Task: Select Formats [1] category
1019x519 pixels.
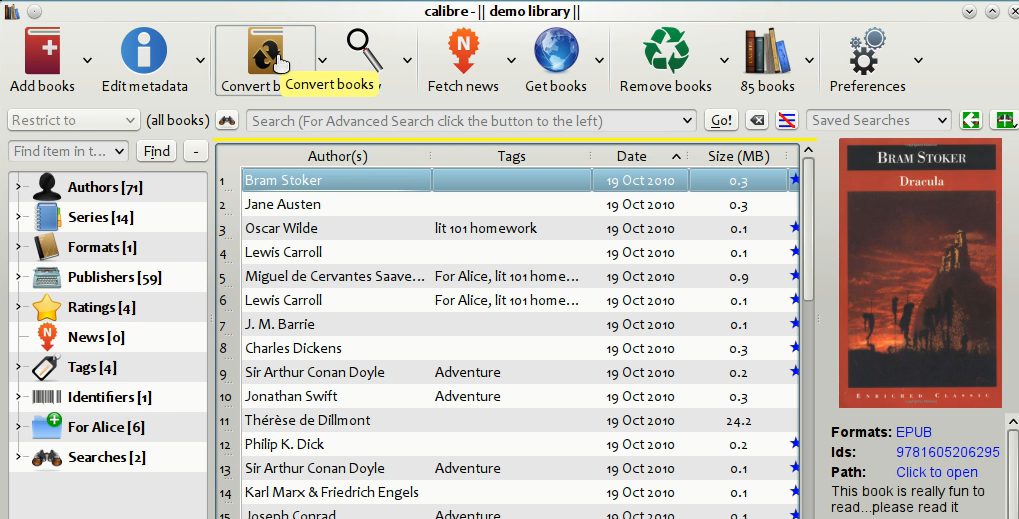Action: [102, 247]
